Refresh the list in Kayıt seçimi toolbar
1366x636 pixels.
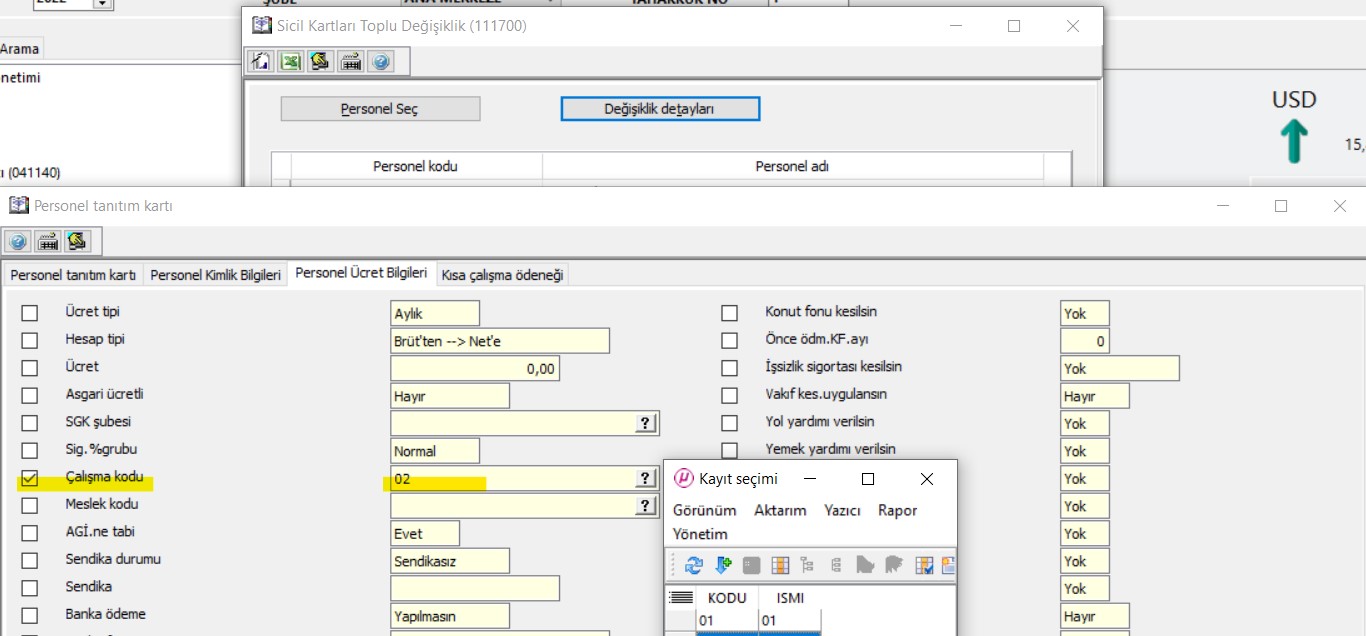click(694, 566)
